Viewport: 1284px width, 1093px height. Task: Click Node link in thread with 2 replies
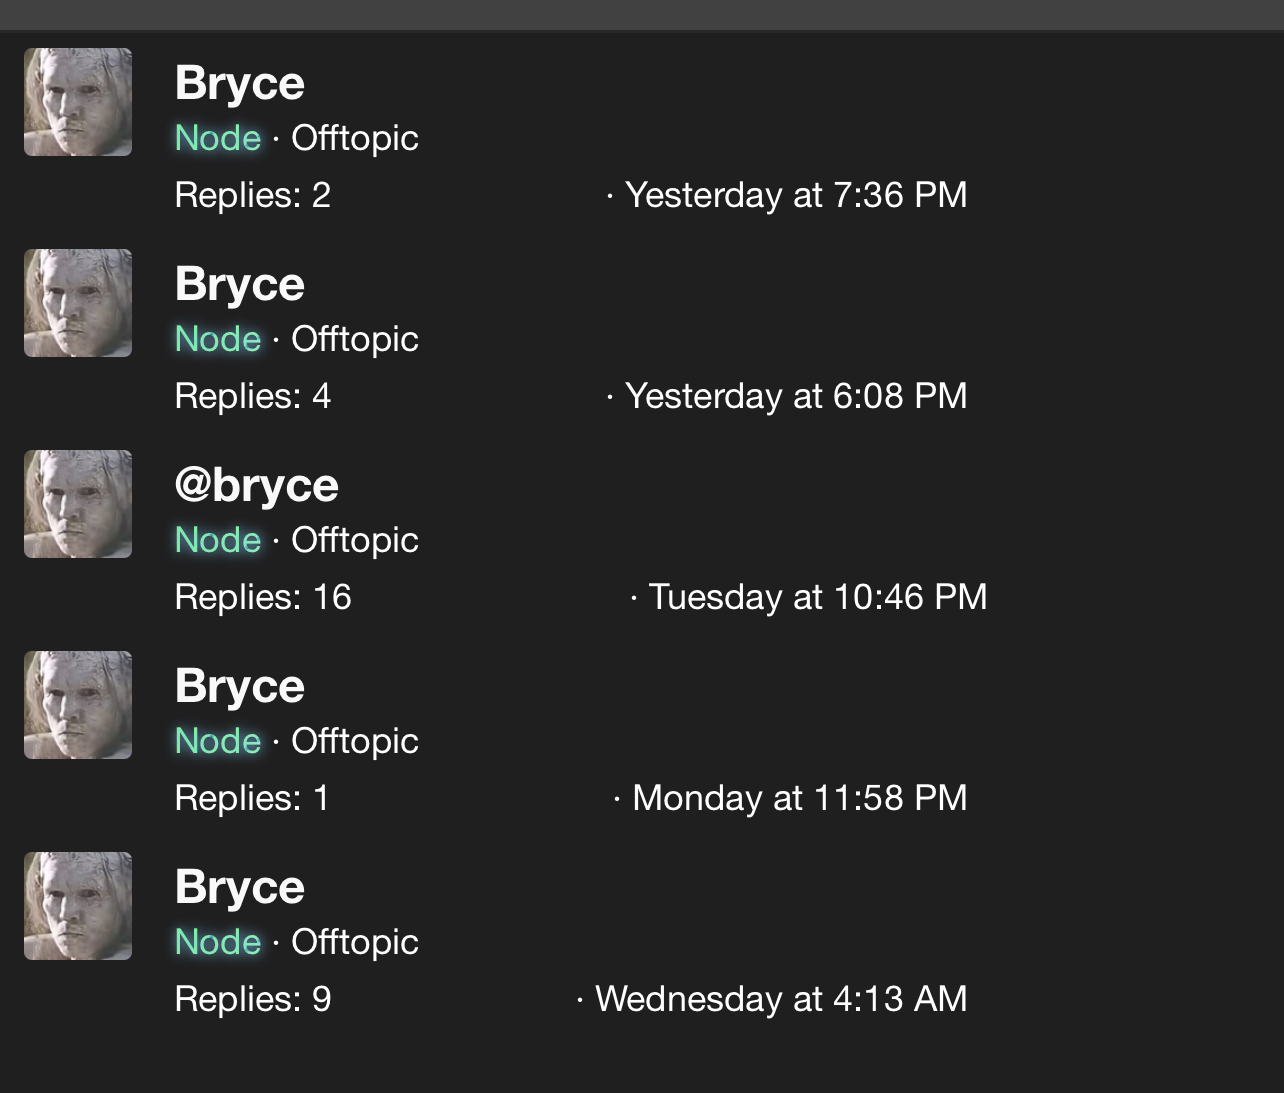pyautogui.click(x=217, y=138)
